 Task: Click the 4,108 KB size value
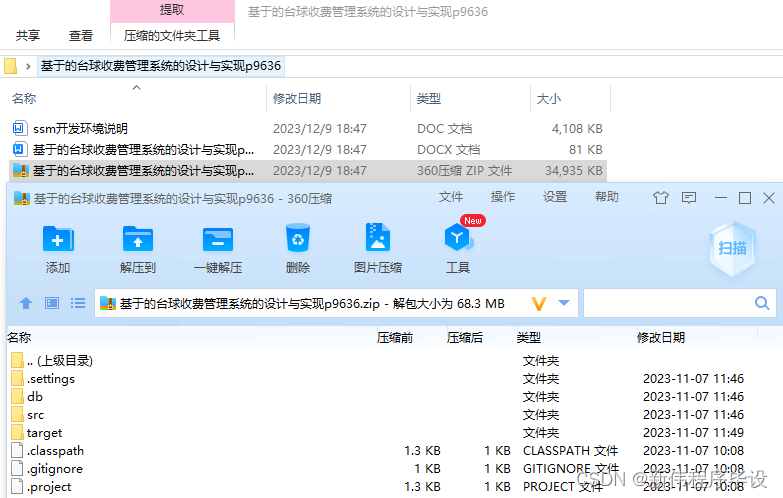[577, 128]
